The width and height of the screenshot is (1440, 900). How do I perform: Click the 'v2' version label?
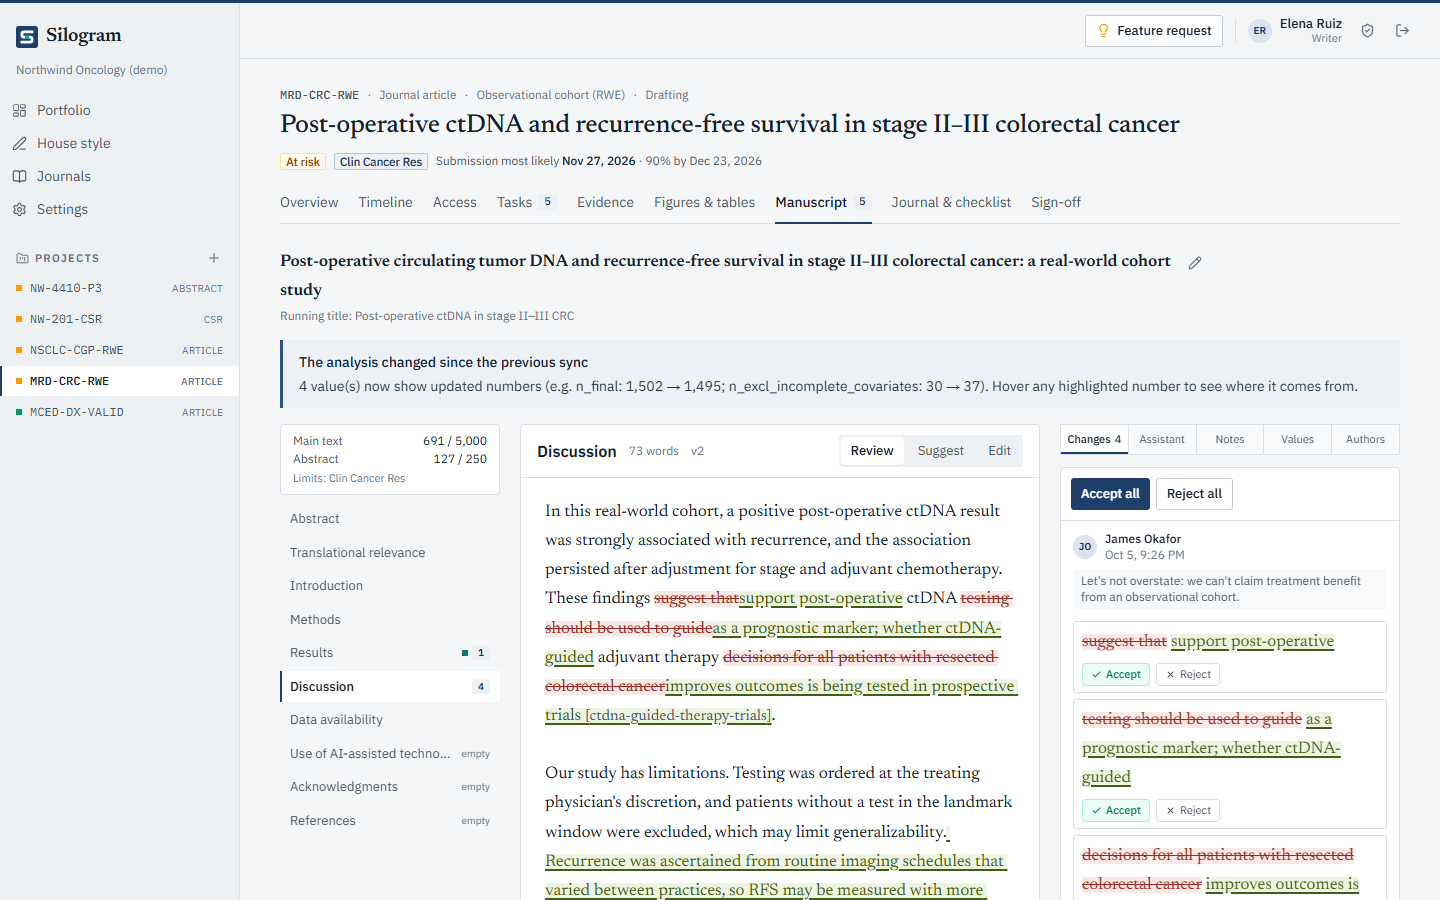coord(697,451)
